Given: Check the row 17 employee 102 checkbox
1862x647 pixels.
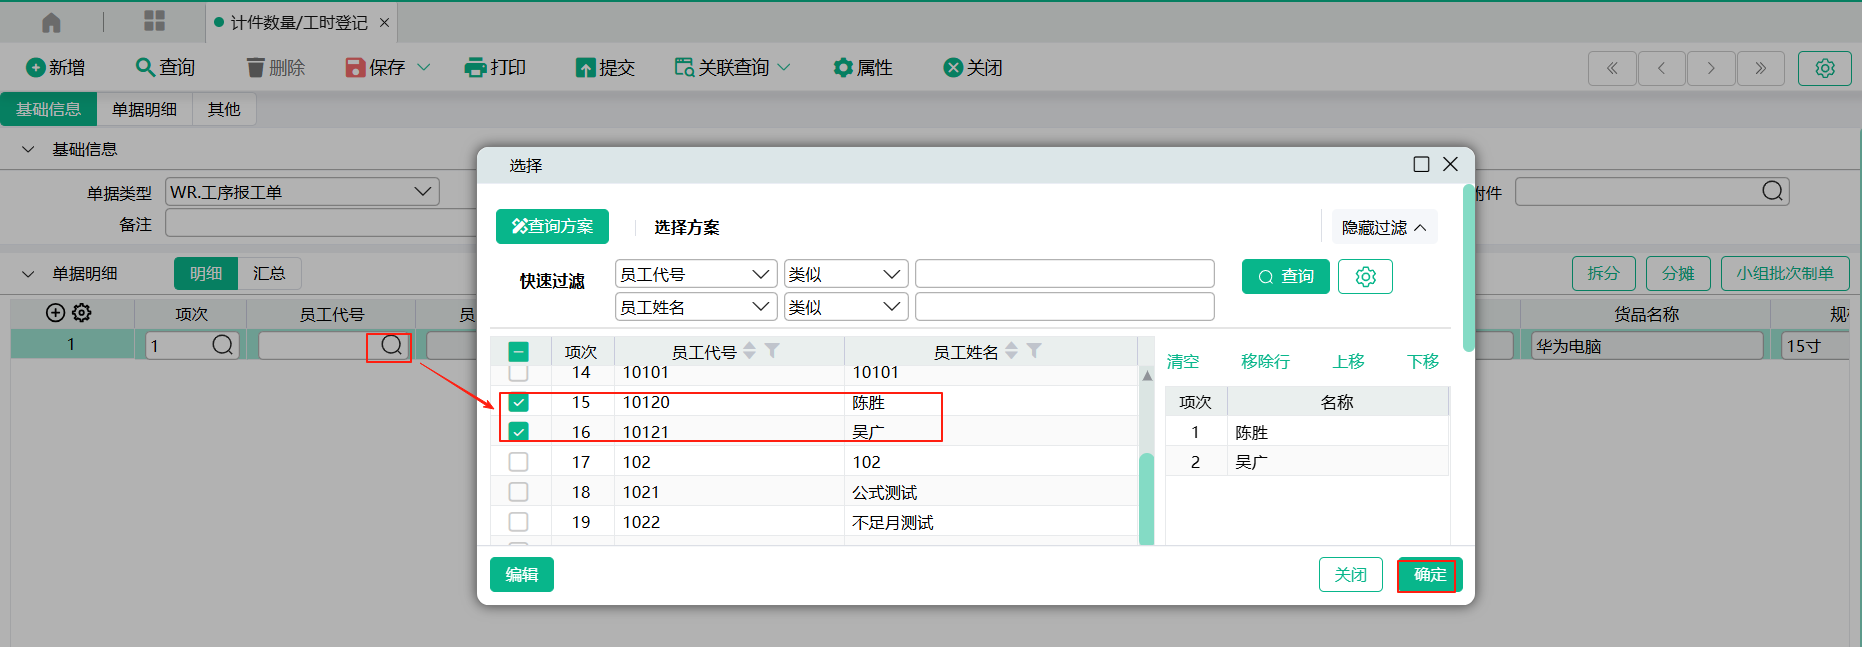Looking at the screenshot, I should 518,462.
